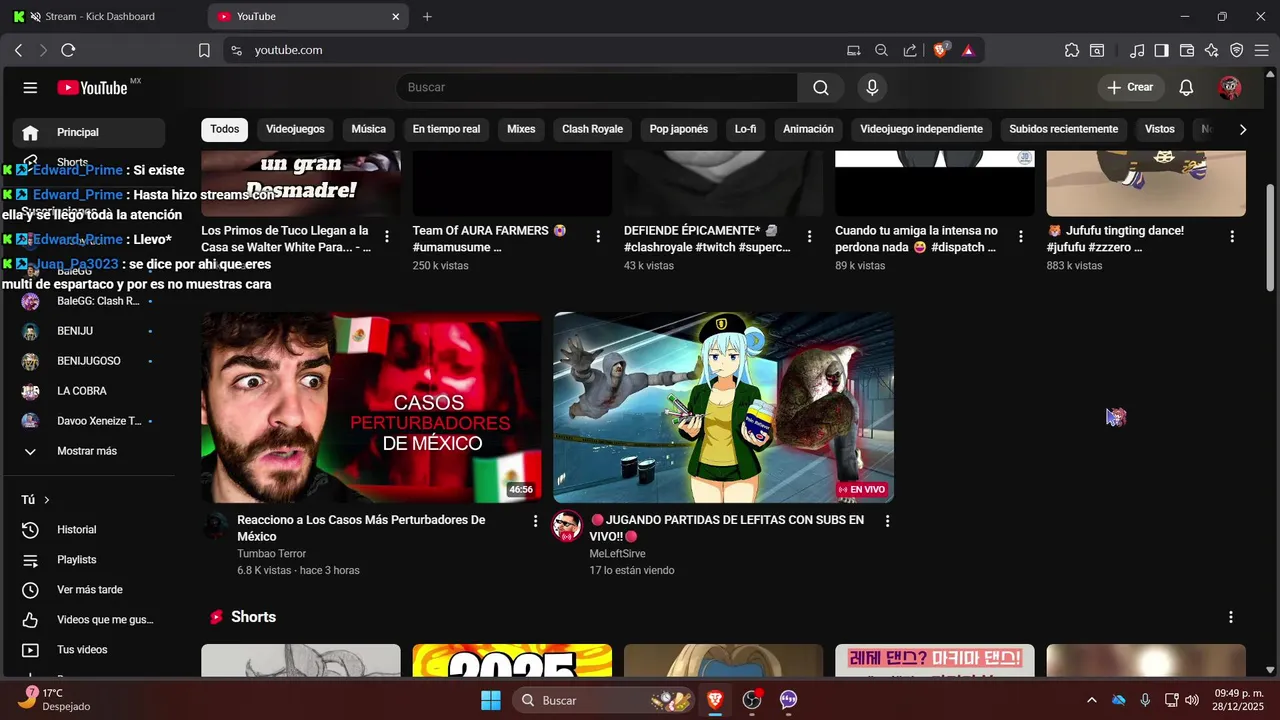The width and height of the screenshot is (1280, 720).
Task: Open the notifications bell
Action: (x=1186, y=88)
